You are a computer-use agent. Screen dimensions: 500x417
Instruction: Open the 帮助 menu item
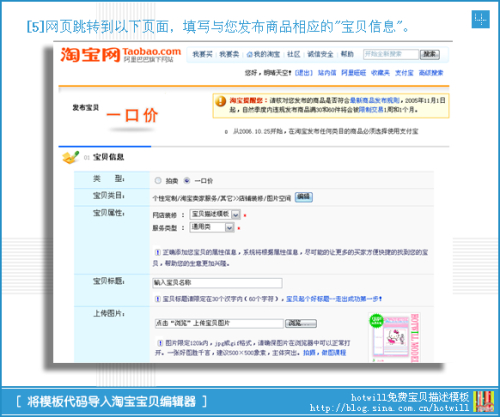click(347, 54)
